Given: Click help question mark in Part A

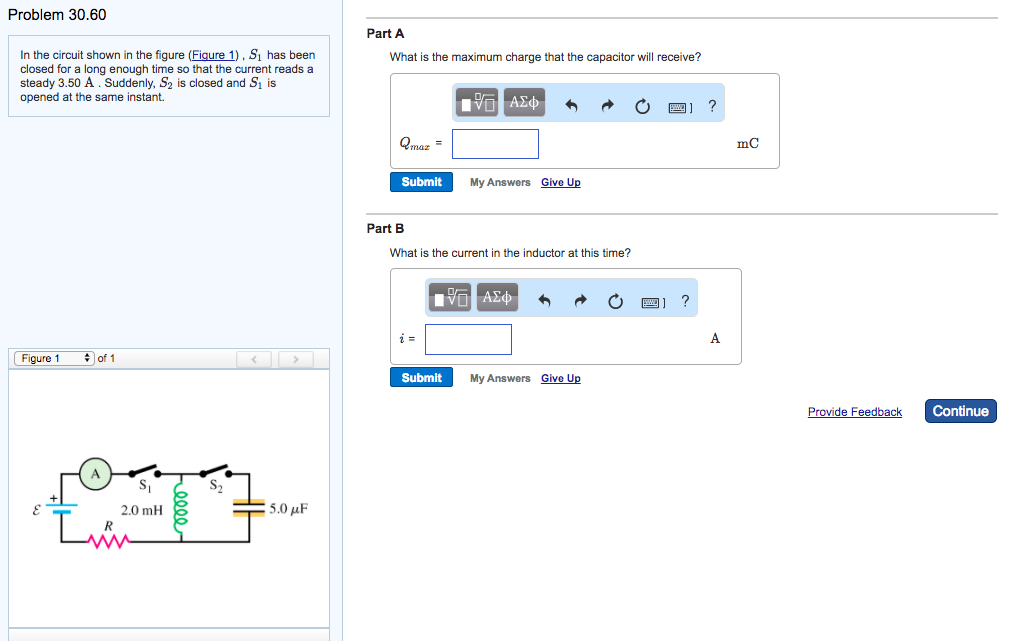Looking at the screenshot, I should coord(712,106).
